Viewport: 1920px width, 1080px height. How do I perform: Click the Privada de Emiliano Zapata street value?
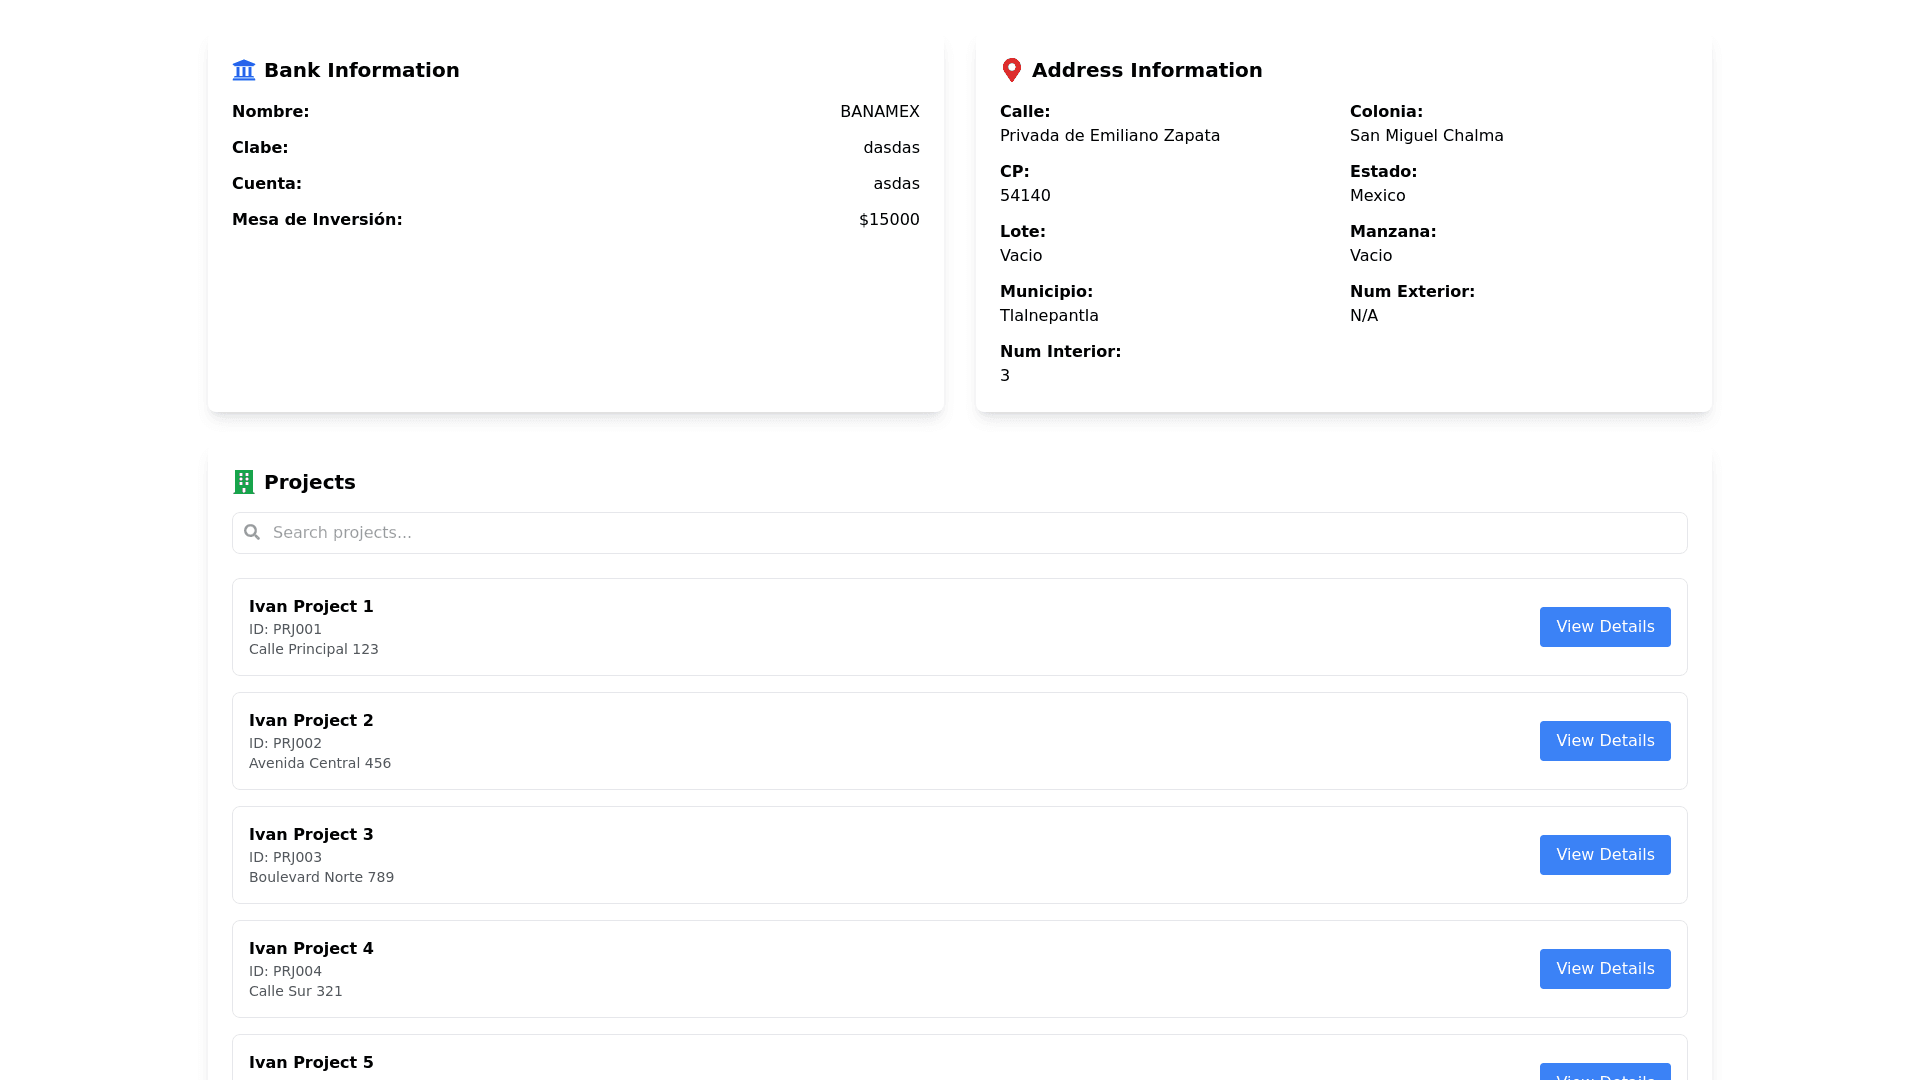click(x=1109, y=136)
